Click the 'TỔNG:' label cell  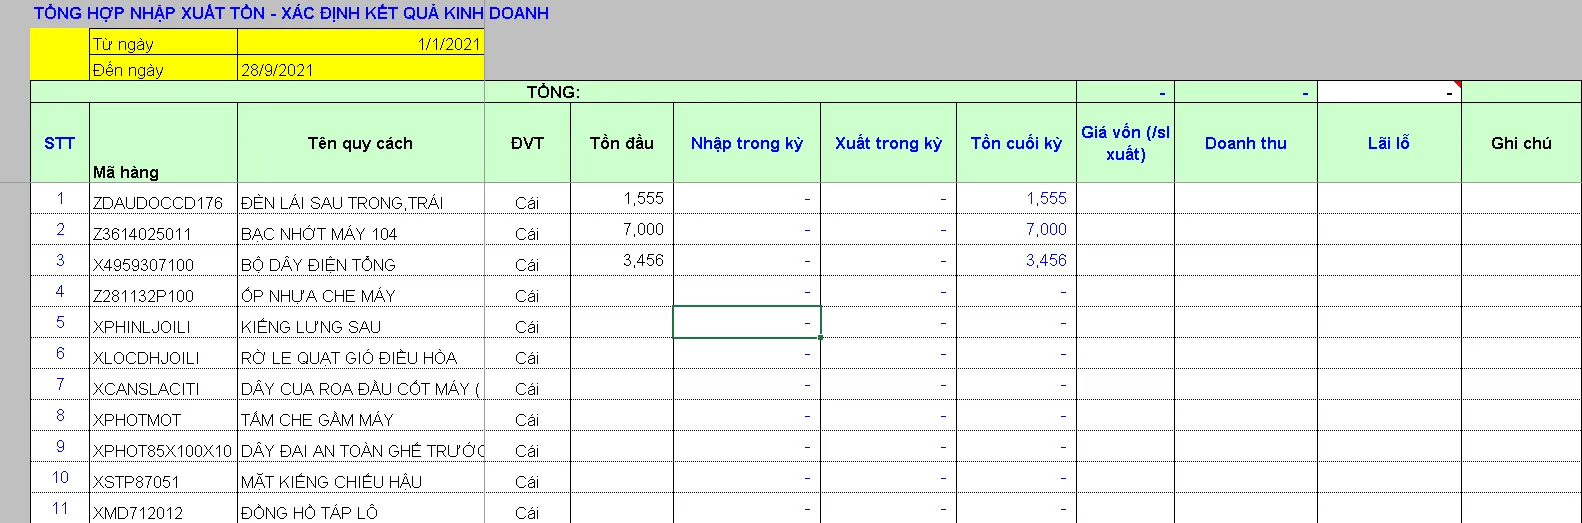click(553, 92)
